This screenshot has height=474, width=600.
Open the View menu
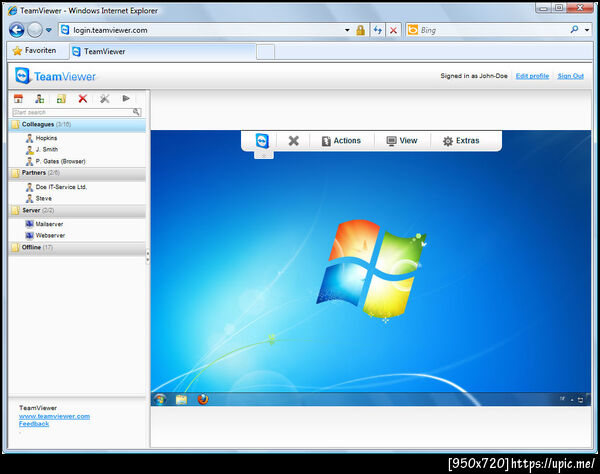402,141
